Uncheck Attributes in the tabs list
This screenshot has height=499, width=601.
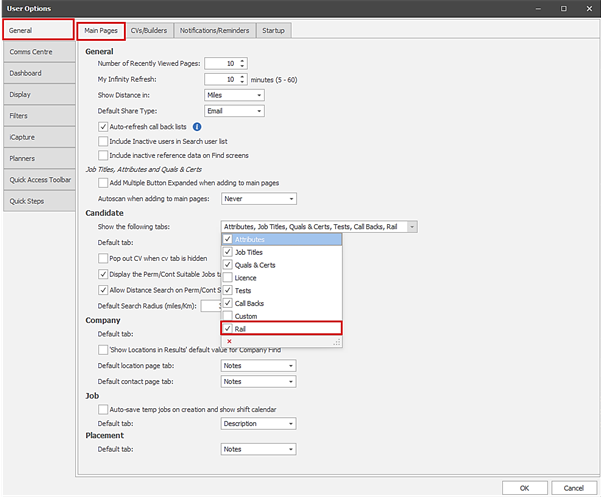click(228, 239)
